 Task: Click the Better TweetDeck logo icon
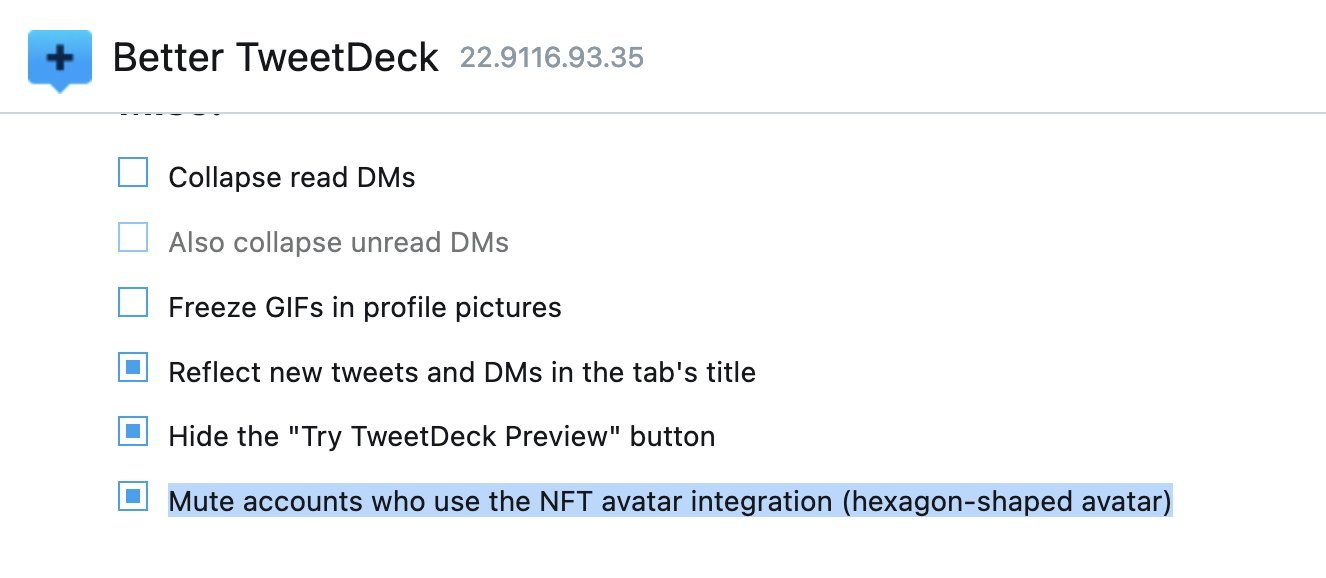[x=60, y=60]
